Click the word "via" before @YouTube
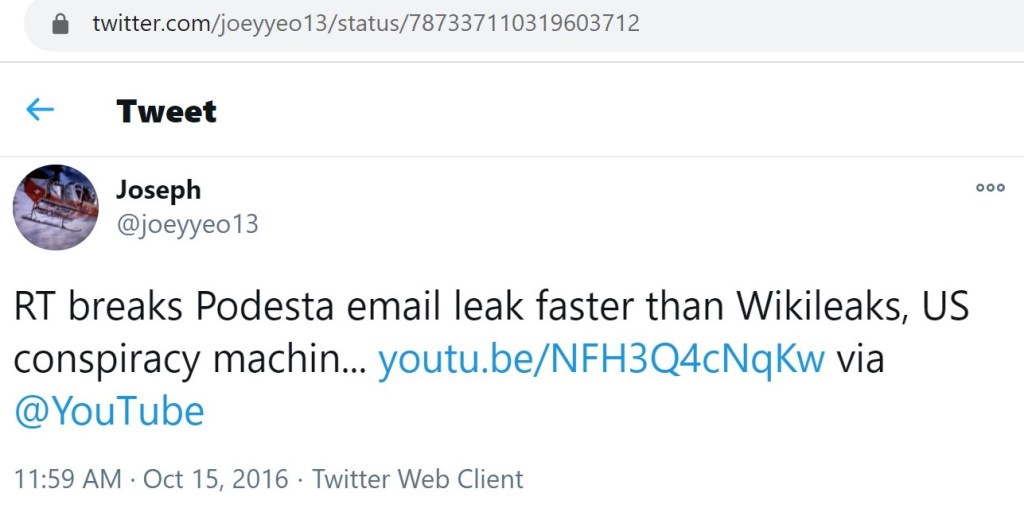Image resolution: width=1024 pixels, height=512 pixels. pyautogui.click(x=860, y=360)
